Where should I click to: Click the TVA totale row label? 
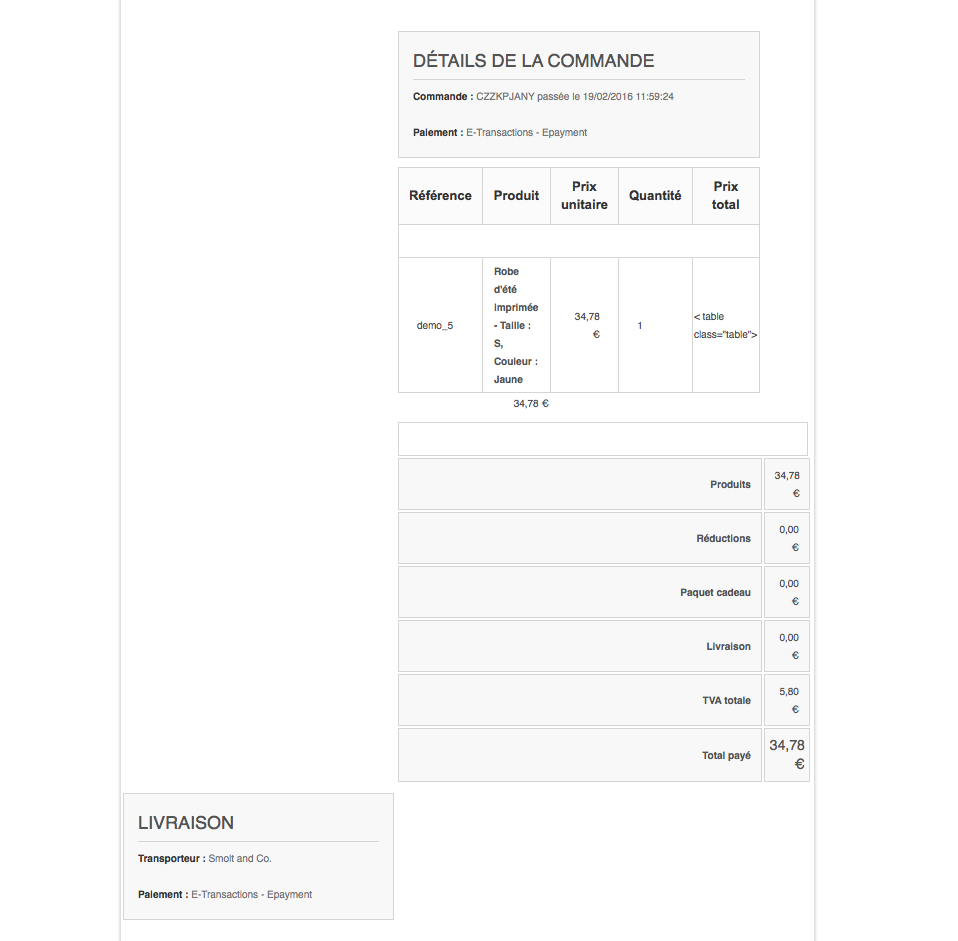pos(726,701)
